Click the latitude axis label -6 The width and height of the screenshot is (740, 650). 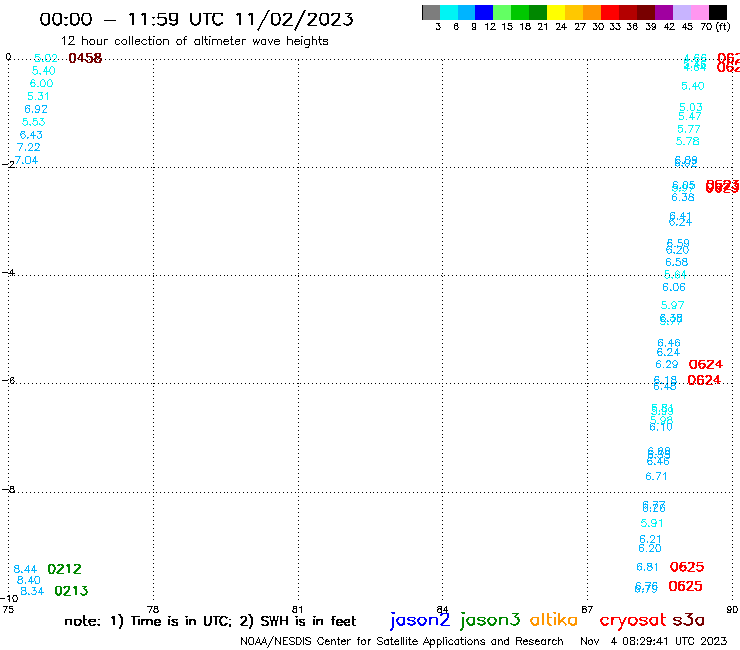[x=9, y=380]
